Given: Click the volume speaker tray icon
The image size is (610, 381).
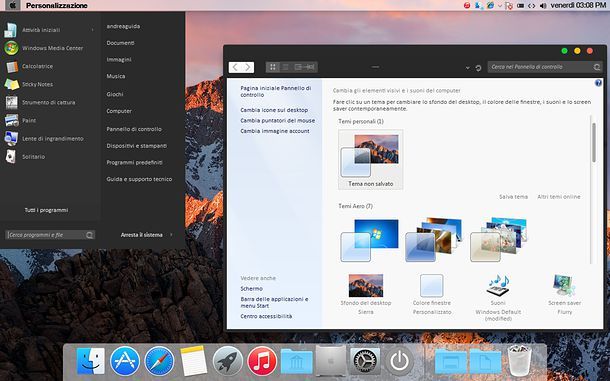Looking at the screenshot, I should tap(543, 5).
